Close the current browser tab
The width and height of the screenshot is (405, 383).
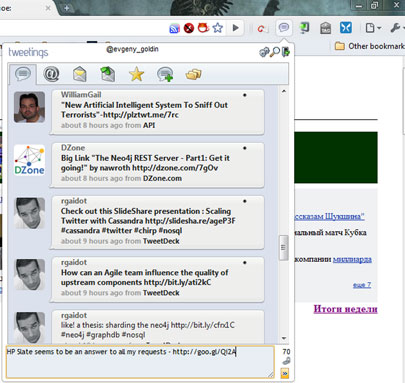click(x=48, y=8)
